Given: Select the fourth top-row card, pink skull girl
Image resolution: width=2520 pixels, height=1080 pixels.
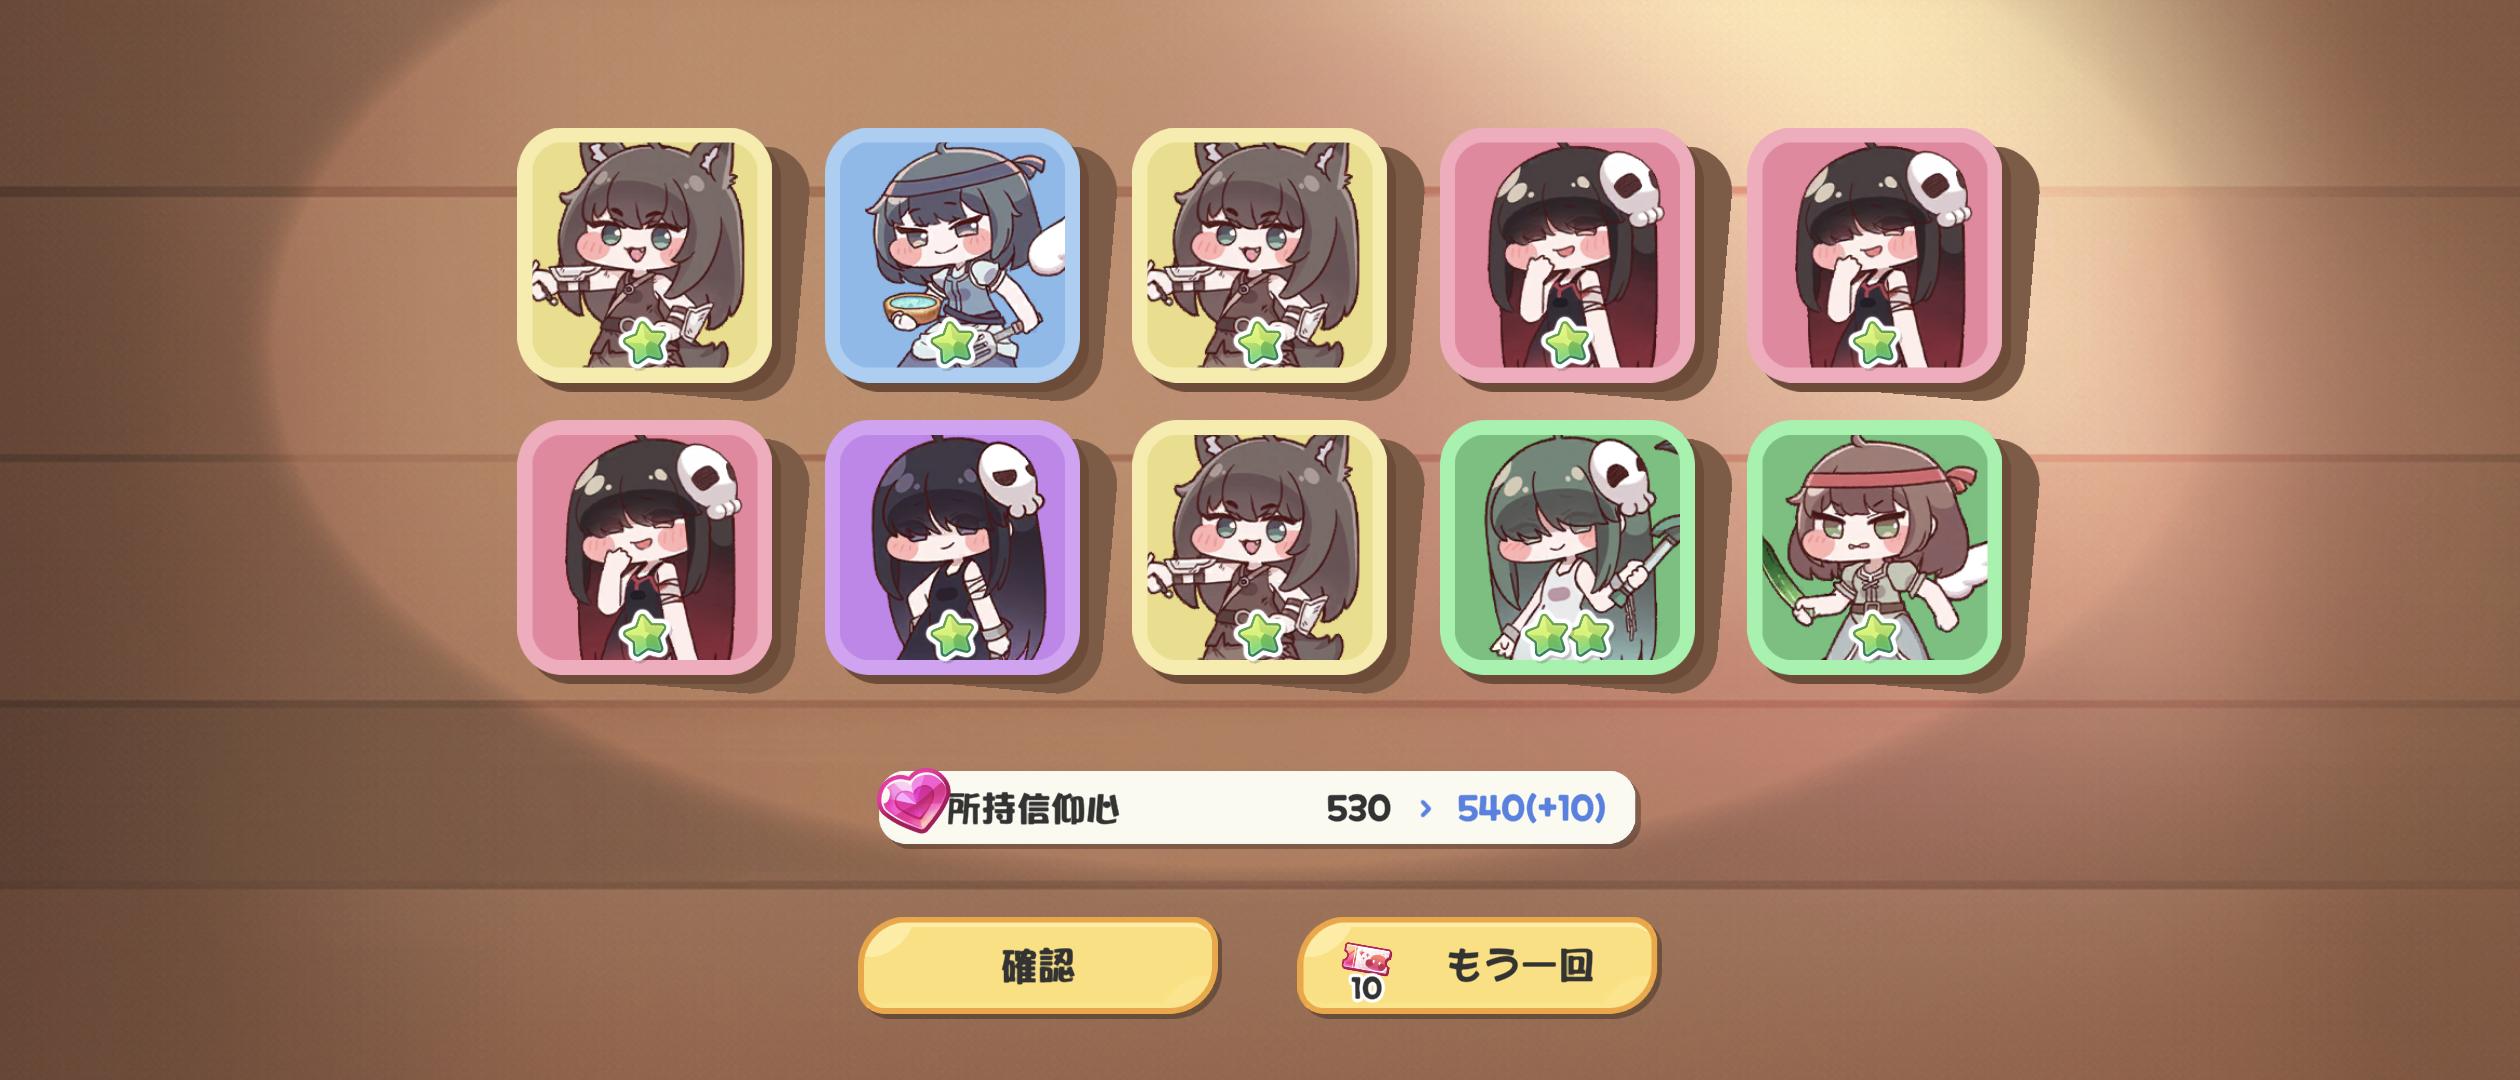Looking at the screenshot, I should pyautogui.click(x=1567, y=255).
